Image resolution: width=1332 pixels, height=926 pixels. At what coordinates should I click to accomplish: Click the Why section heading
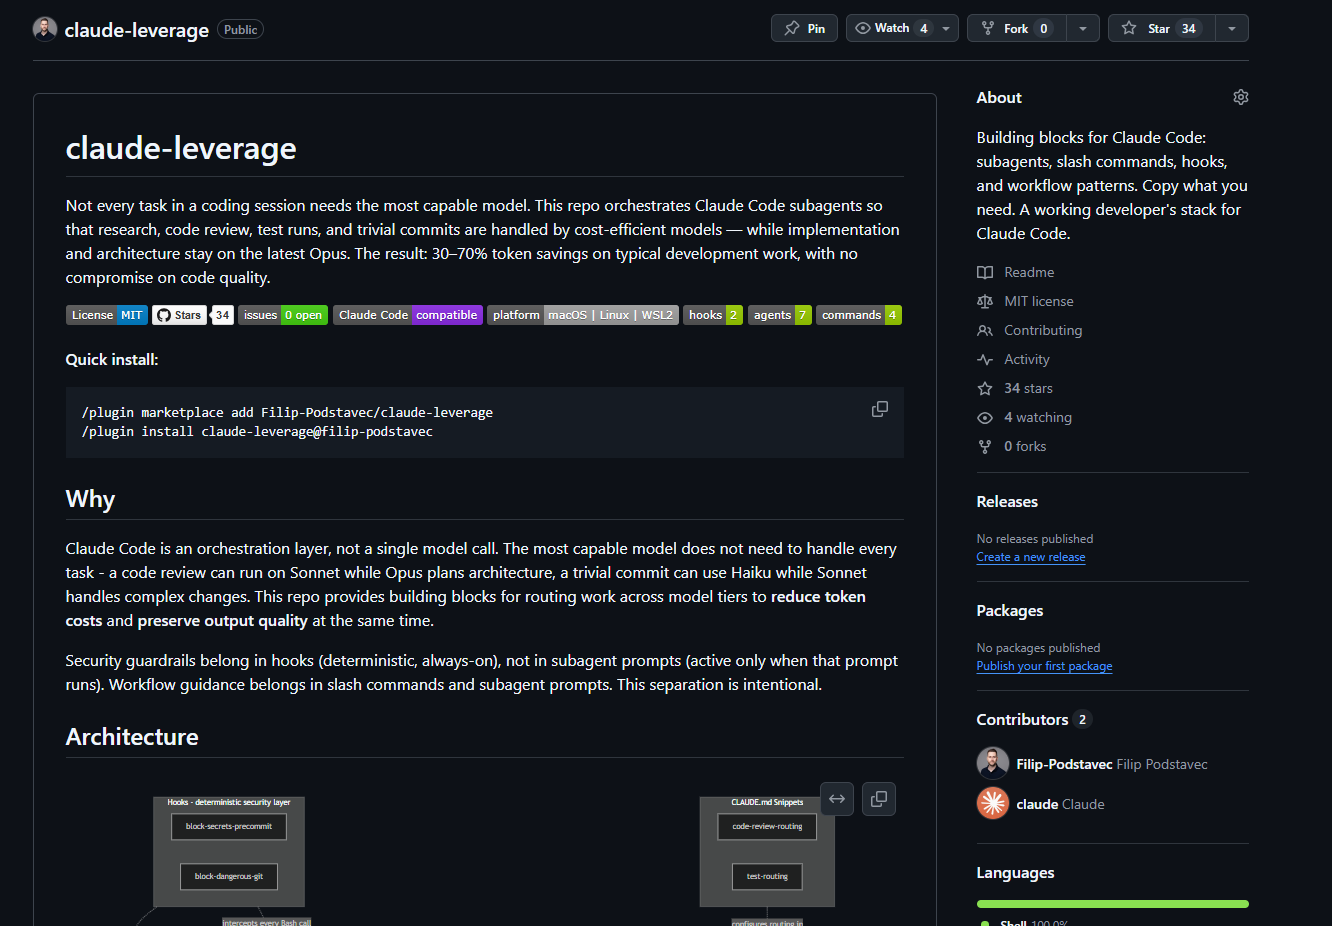90,499
